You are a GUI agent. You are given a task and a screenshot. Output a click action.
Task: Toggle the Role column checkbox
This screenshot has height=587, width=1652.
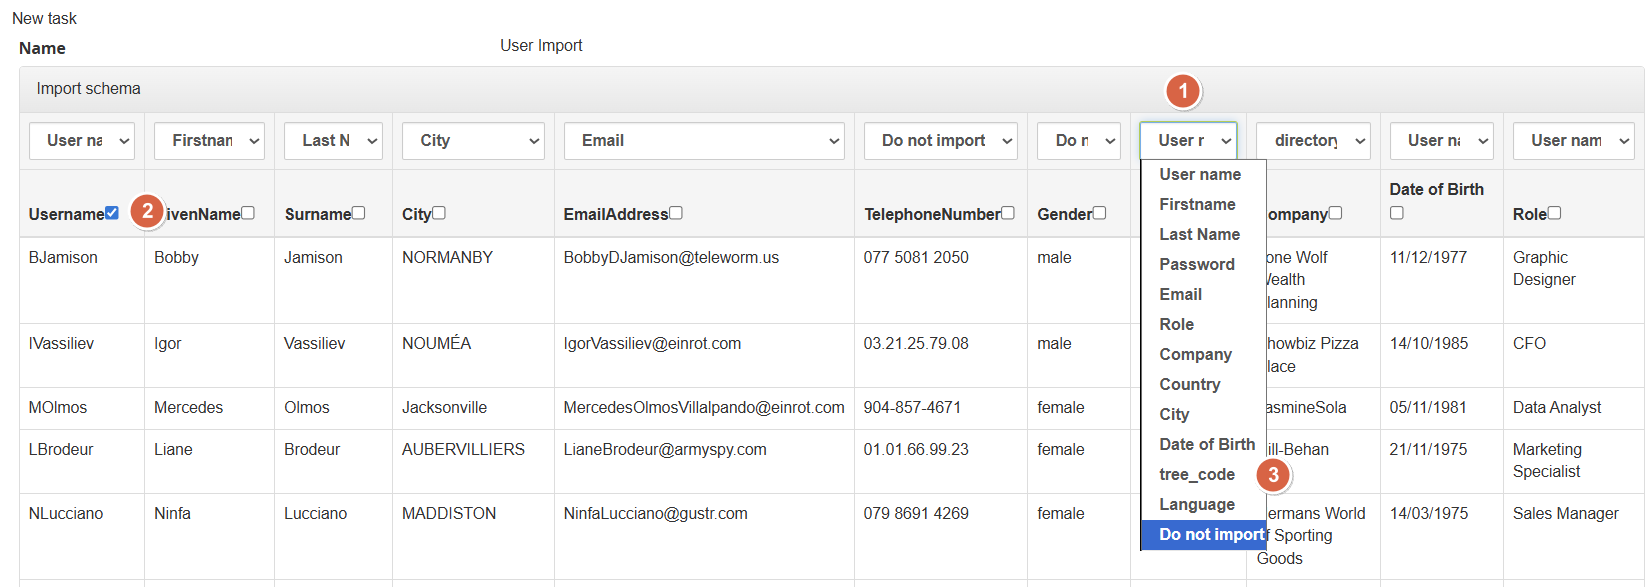(x=1554, y=213)
